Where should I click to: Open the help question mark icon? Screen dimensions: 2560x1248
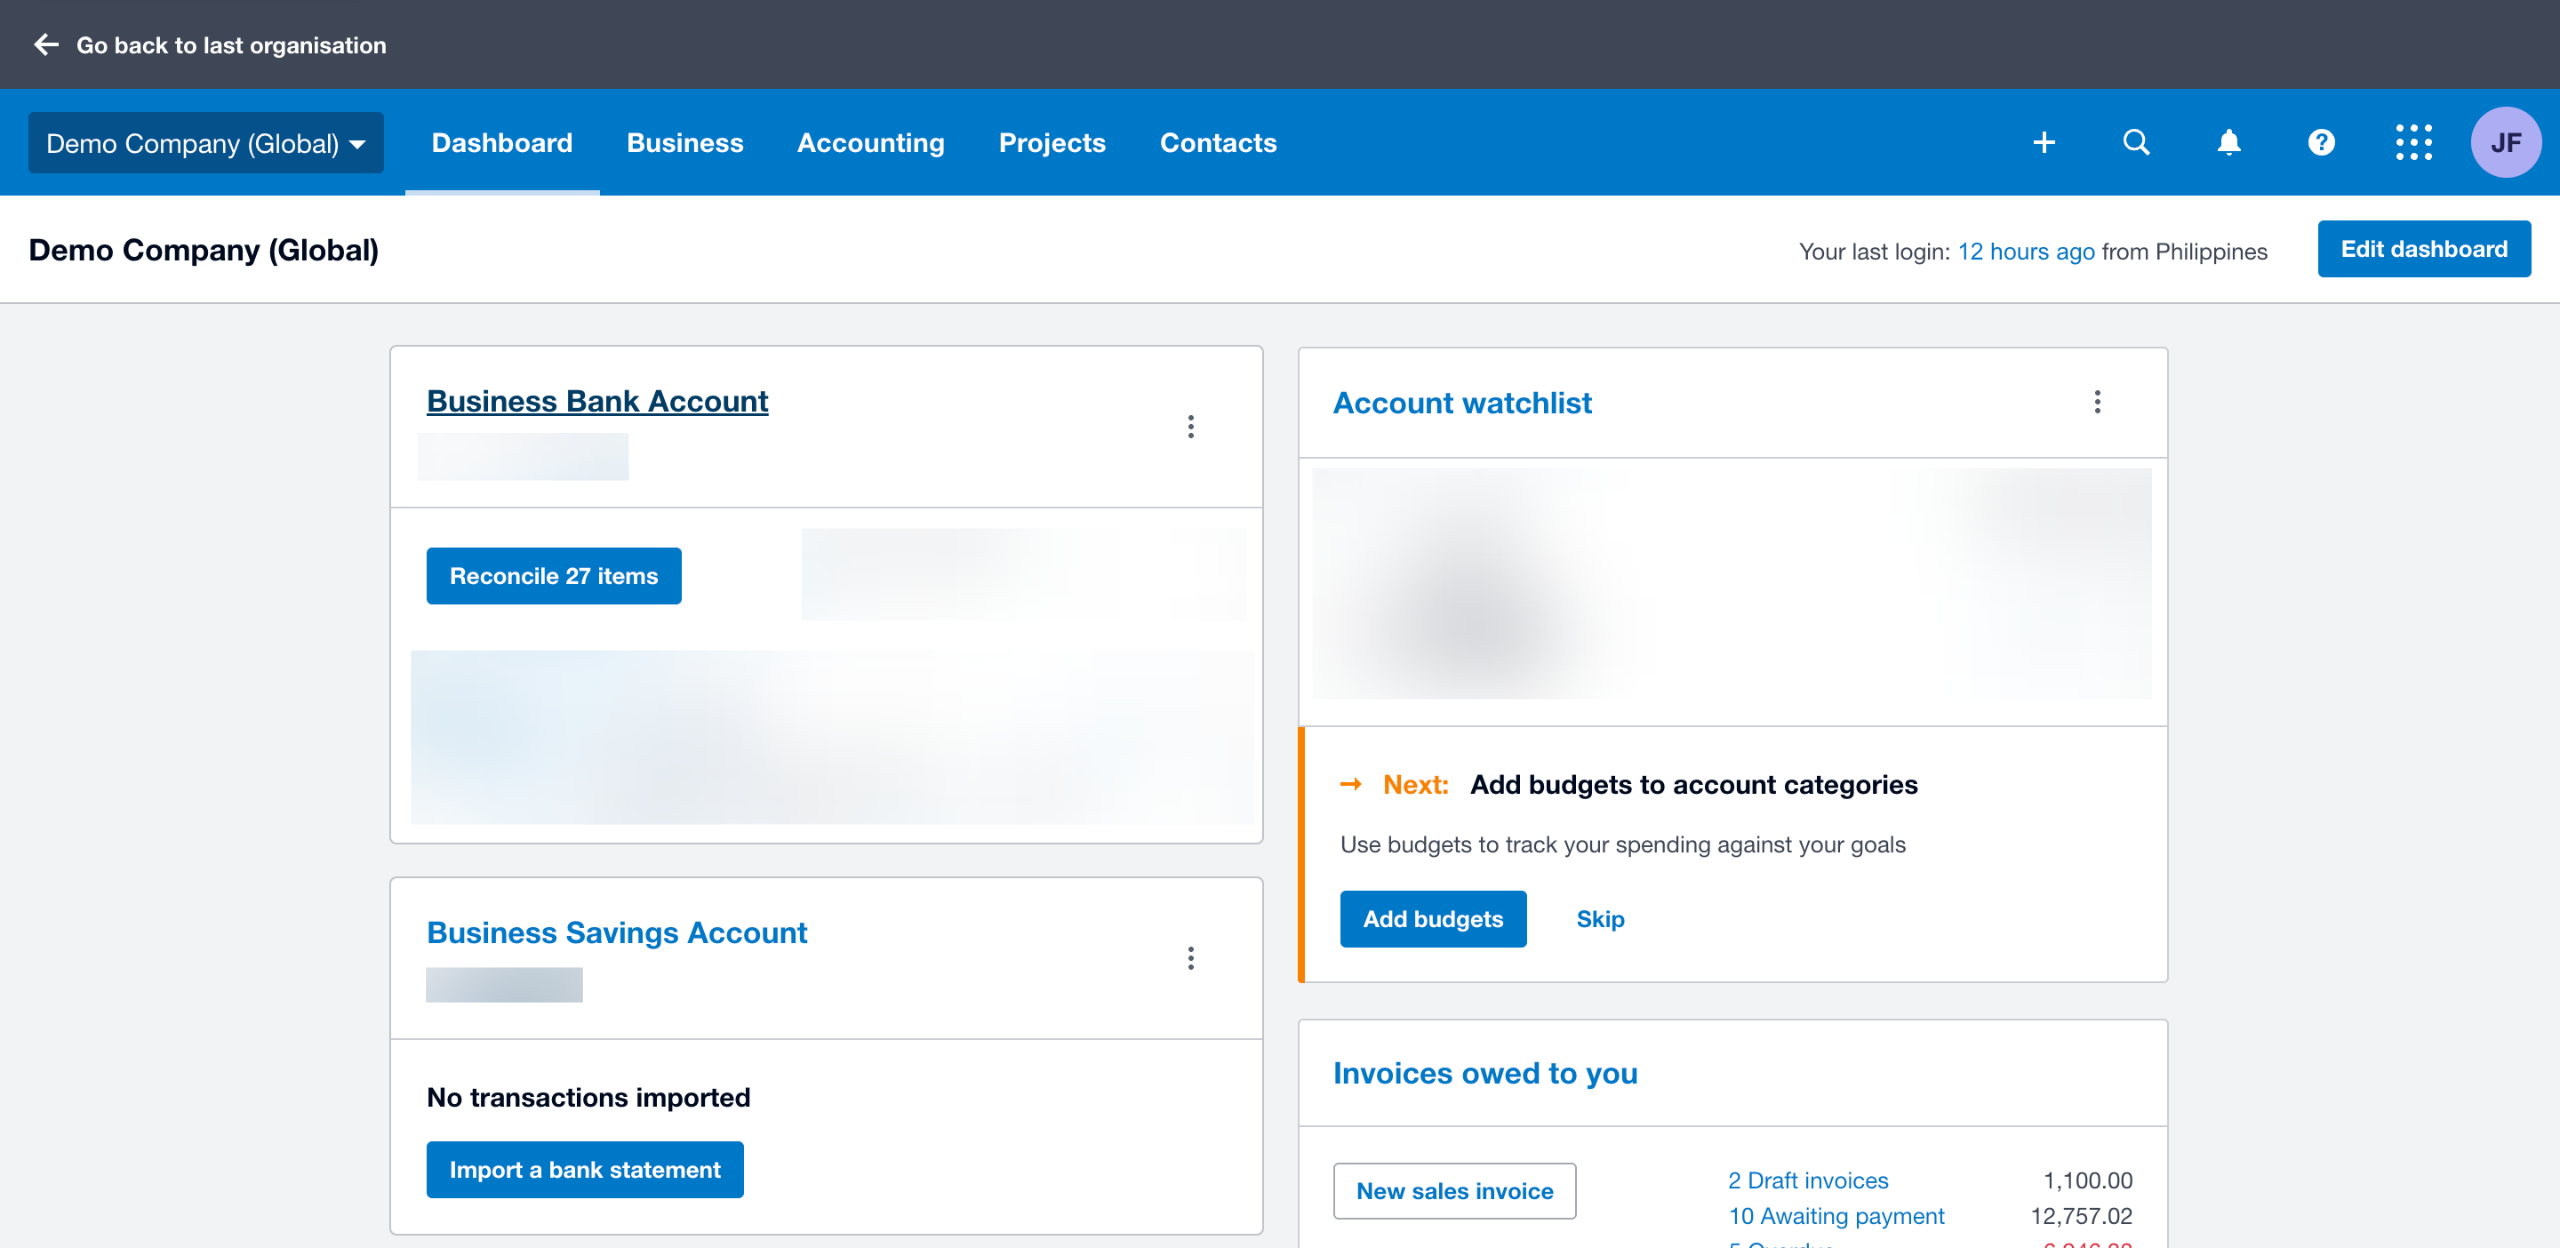(2321, 143)
